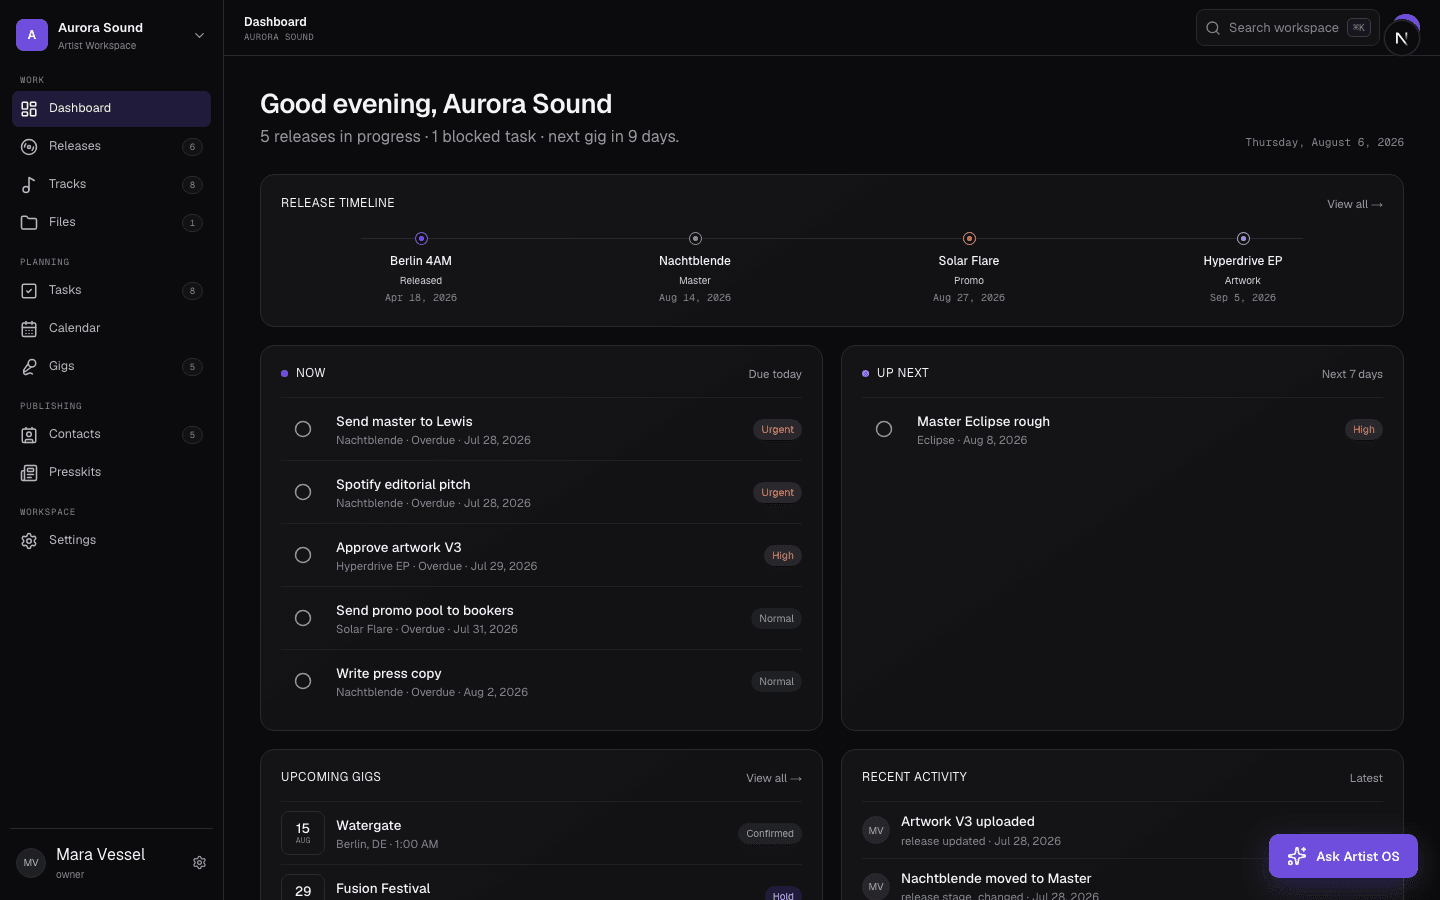Open Calendar in the sidebar
This screenshot has width=1440, height=900.
click(x=111, y=329)
